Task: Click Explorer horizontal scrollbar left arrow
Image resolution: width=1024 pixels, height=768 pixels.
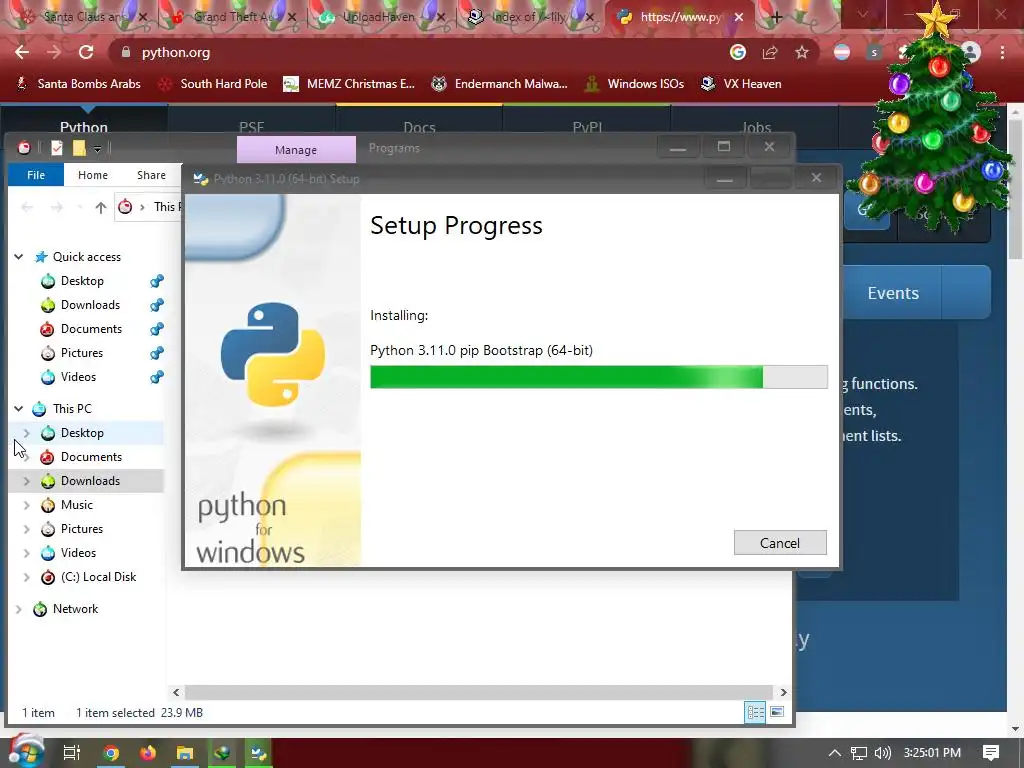Action: point(176,692)
